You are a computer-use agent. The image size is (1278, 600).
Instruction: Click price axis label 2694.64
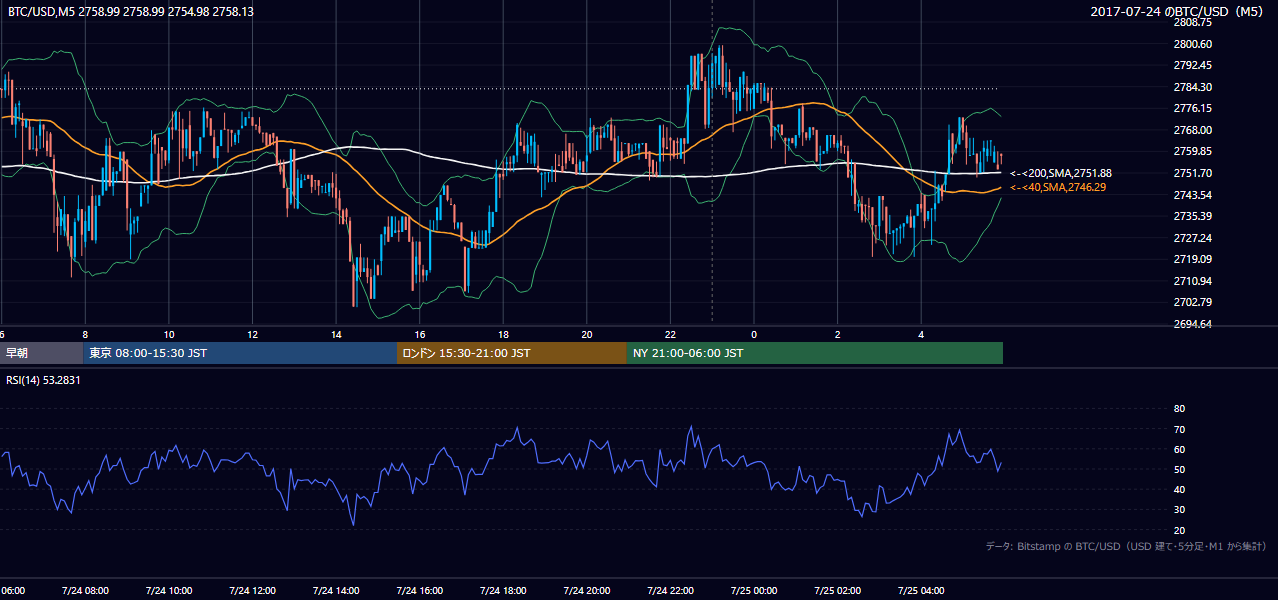tap(1193, 324)
